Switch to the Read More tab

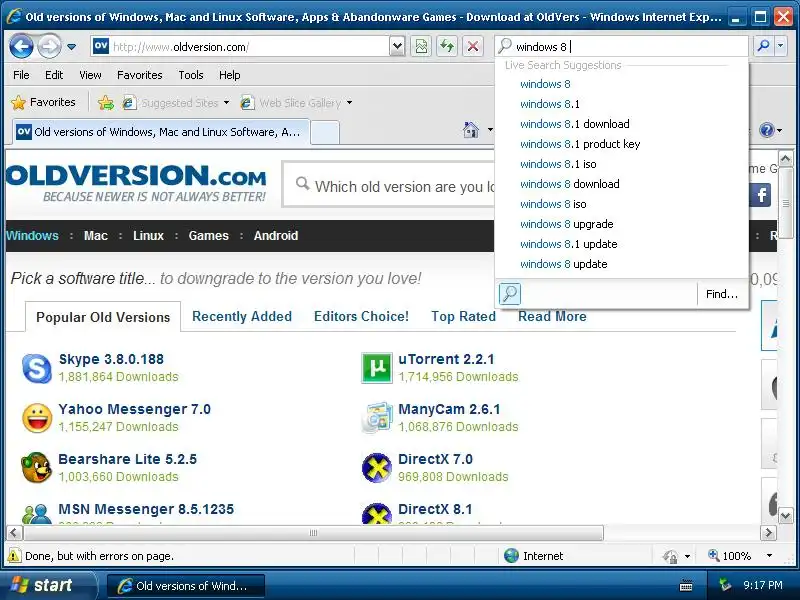pyautogui.click(x=552, y=316)
